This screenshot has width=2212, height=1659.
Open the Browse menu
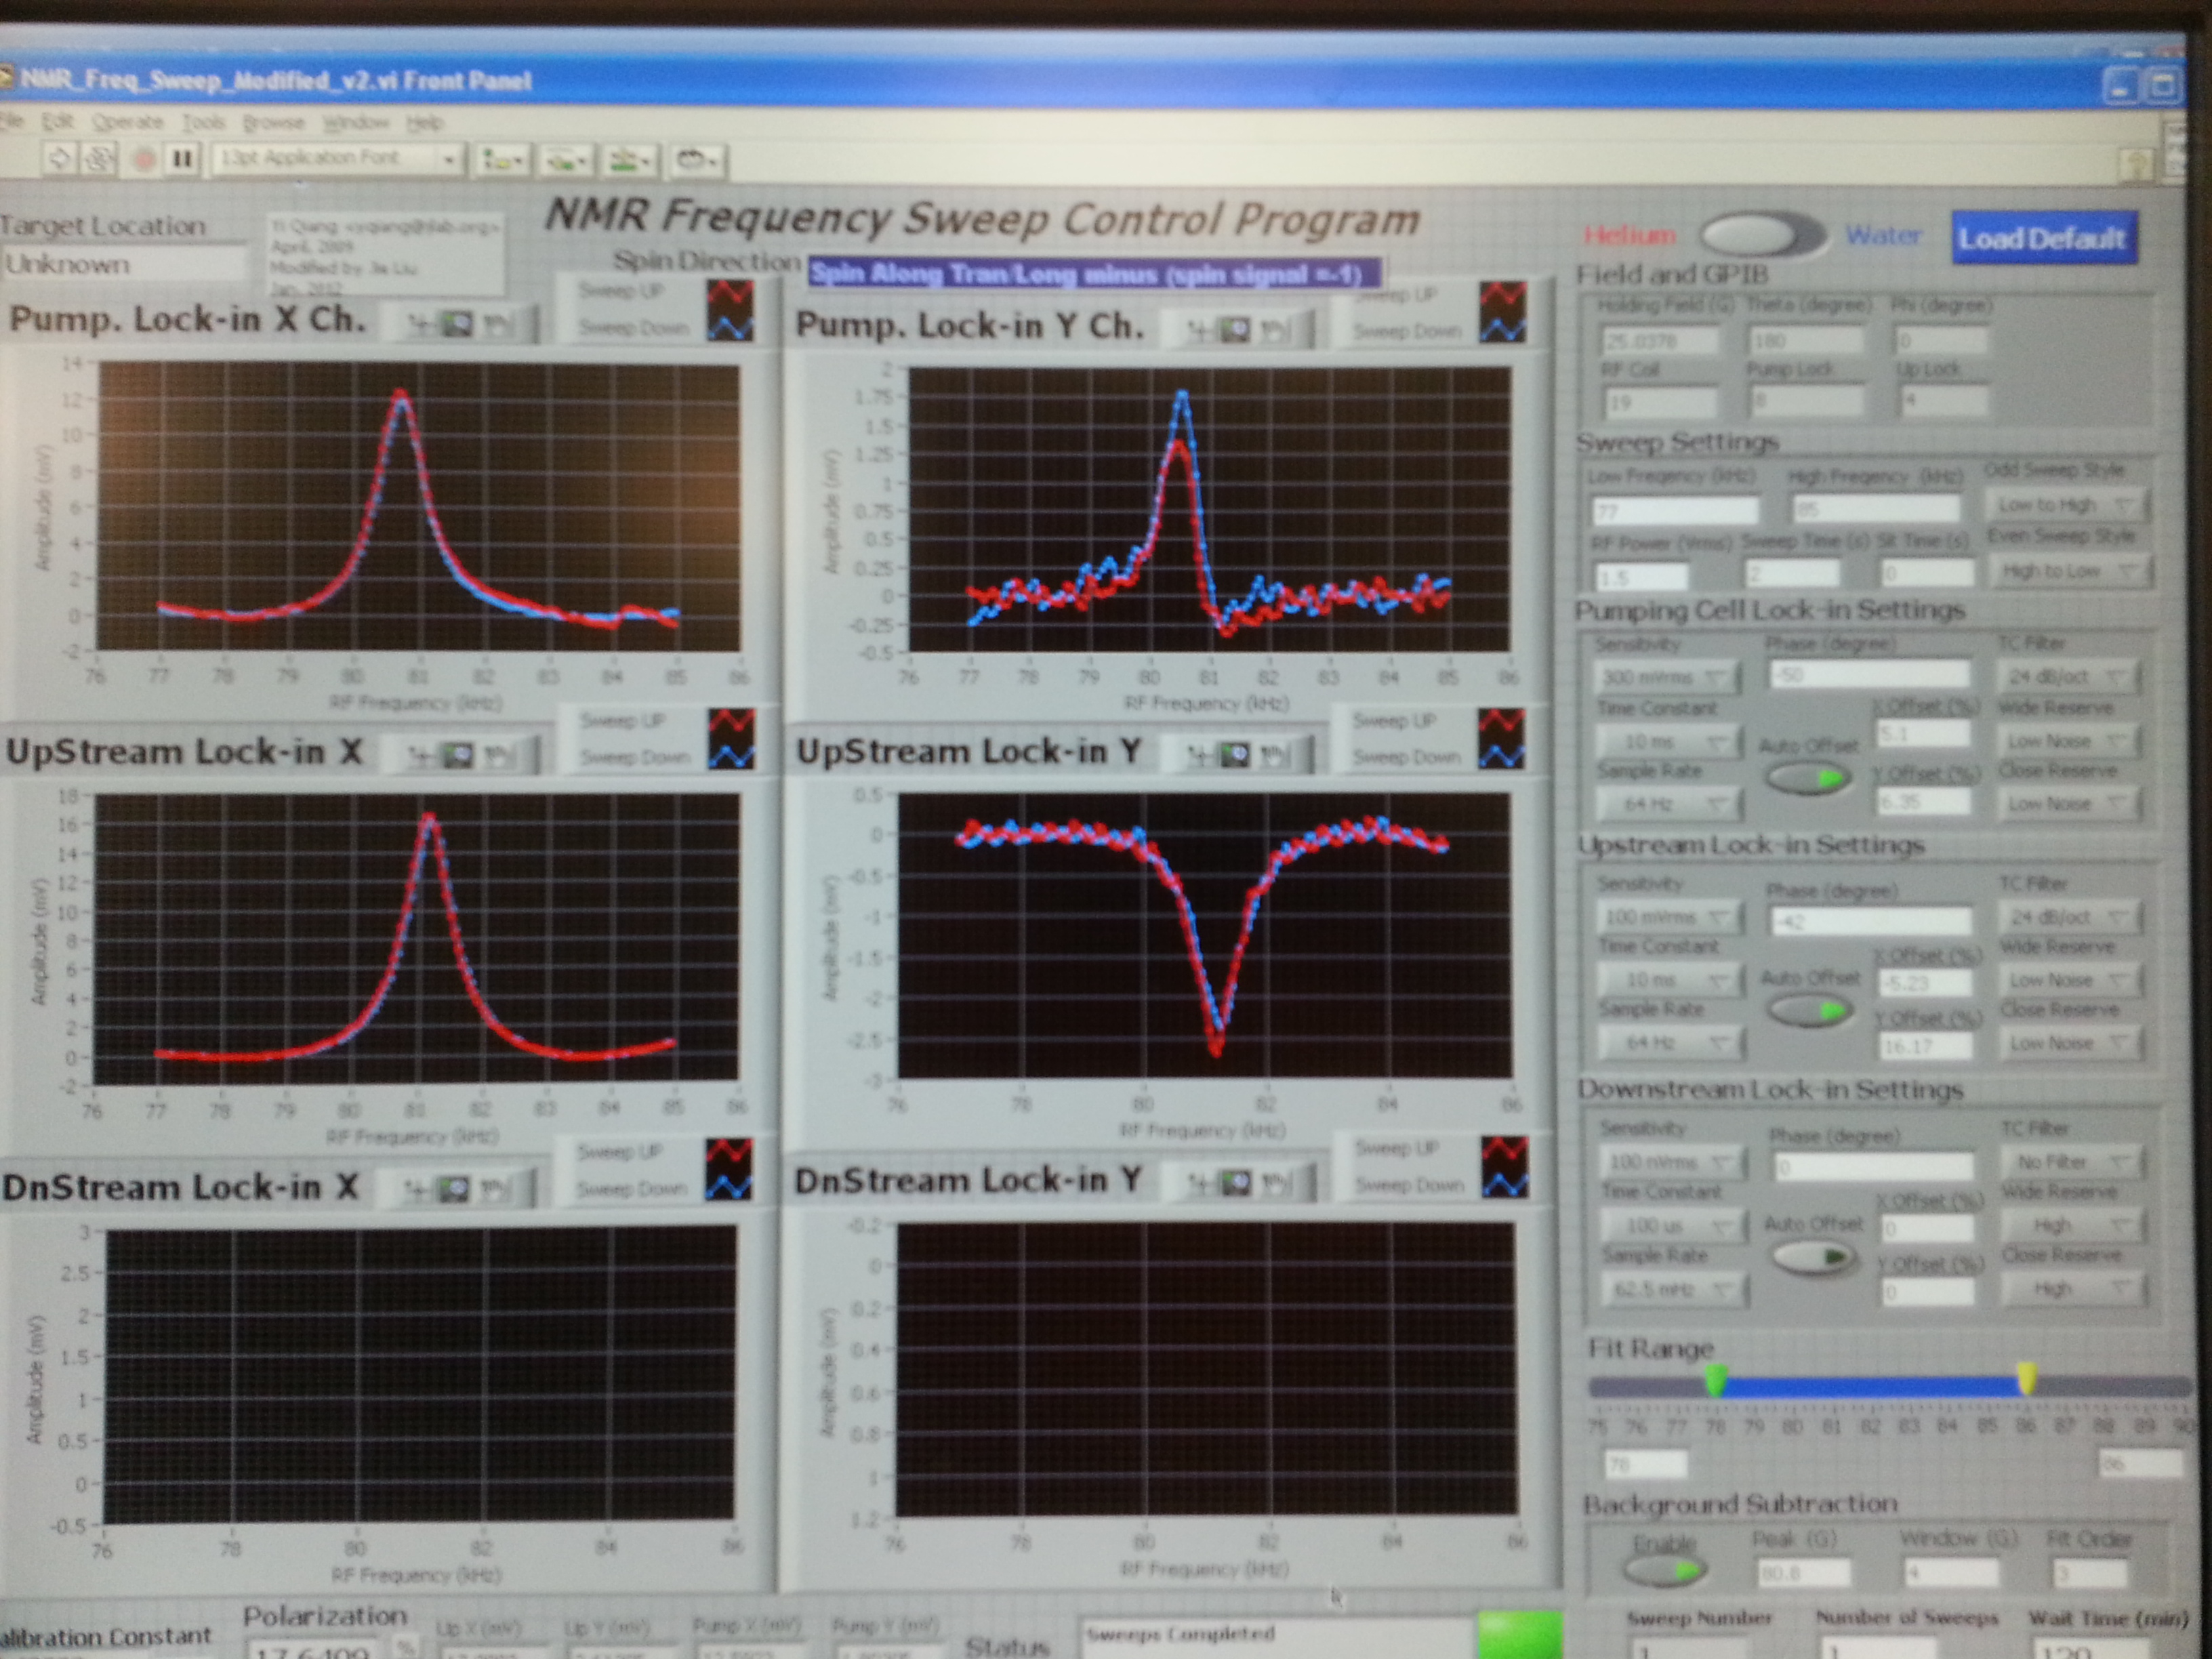pyautogui.click(x=274, y=122)
